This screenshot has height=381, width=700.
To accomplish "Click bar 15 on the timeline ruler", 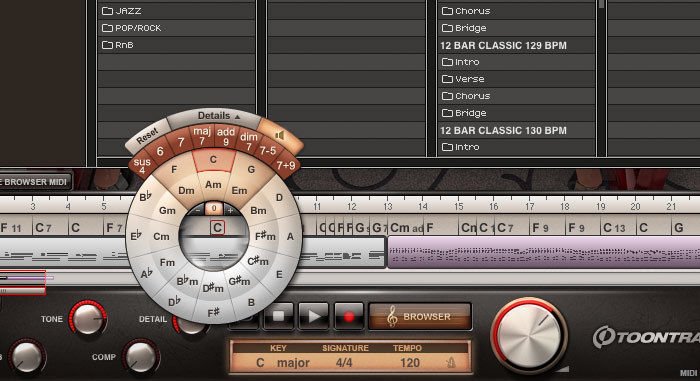I will tap(458, 206).
